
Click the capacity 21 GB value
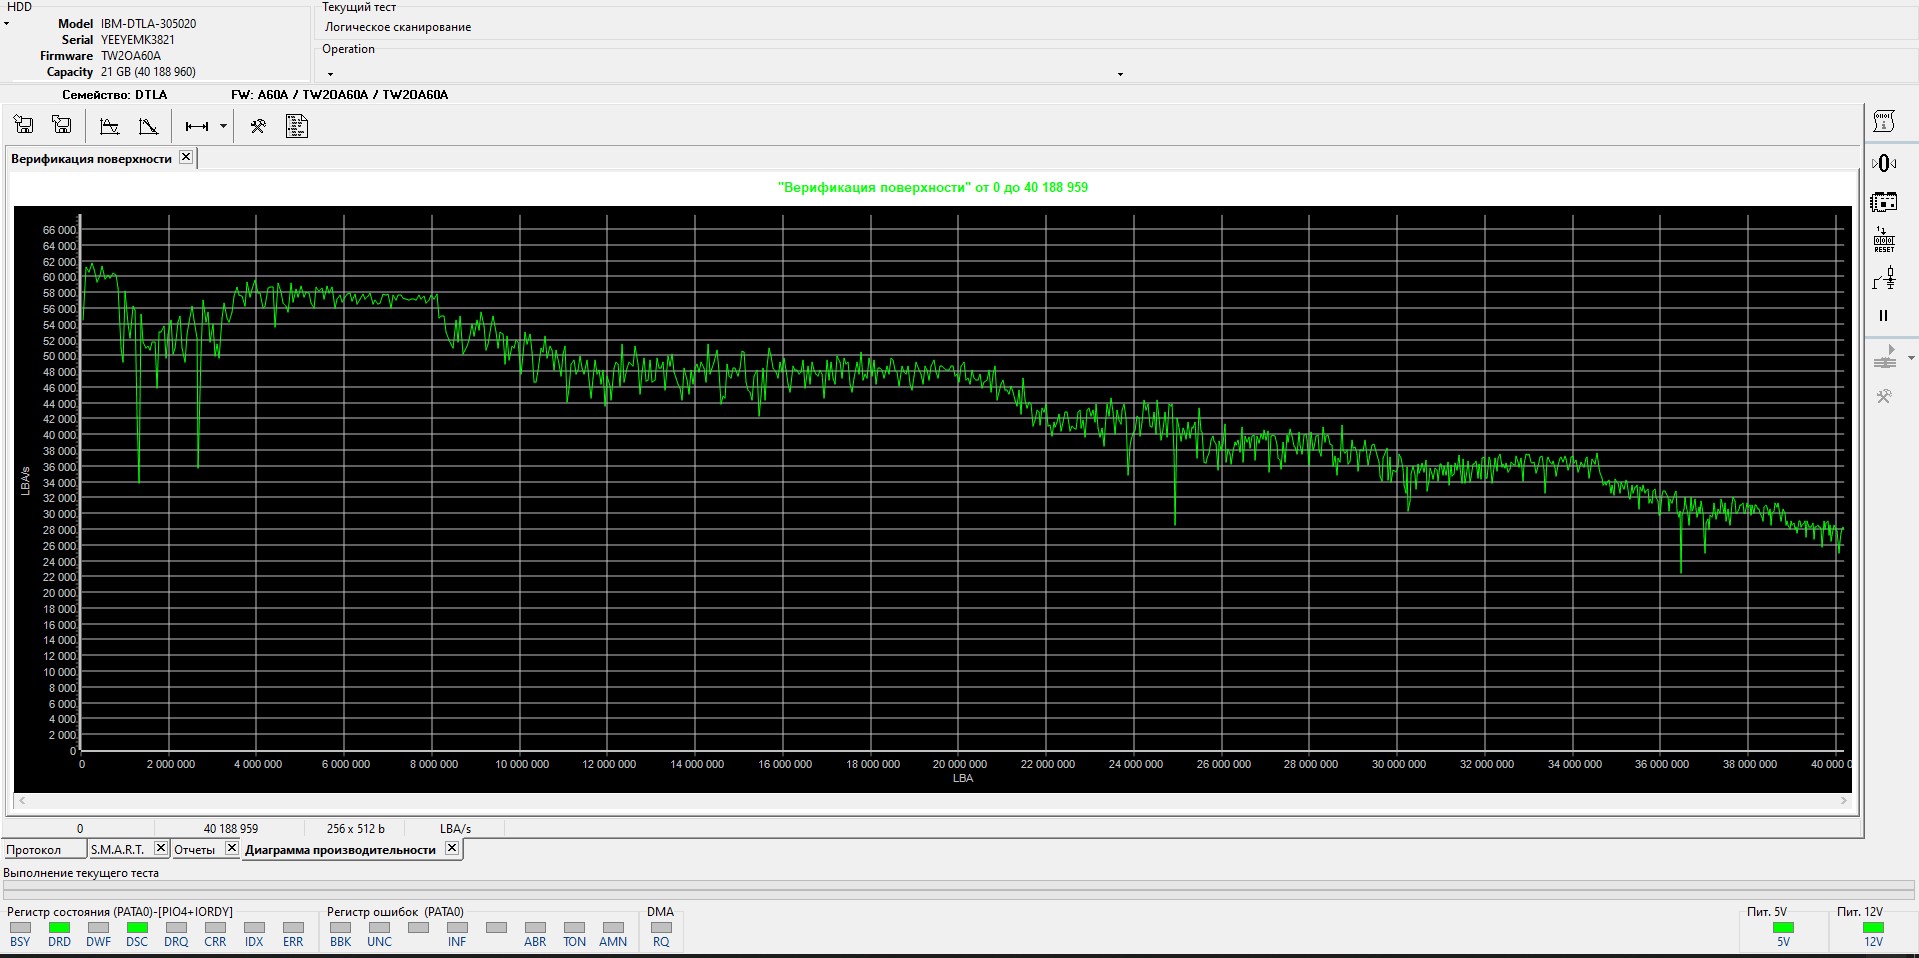coord(148,72)
